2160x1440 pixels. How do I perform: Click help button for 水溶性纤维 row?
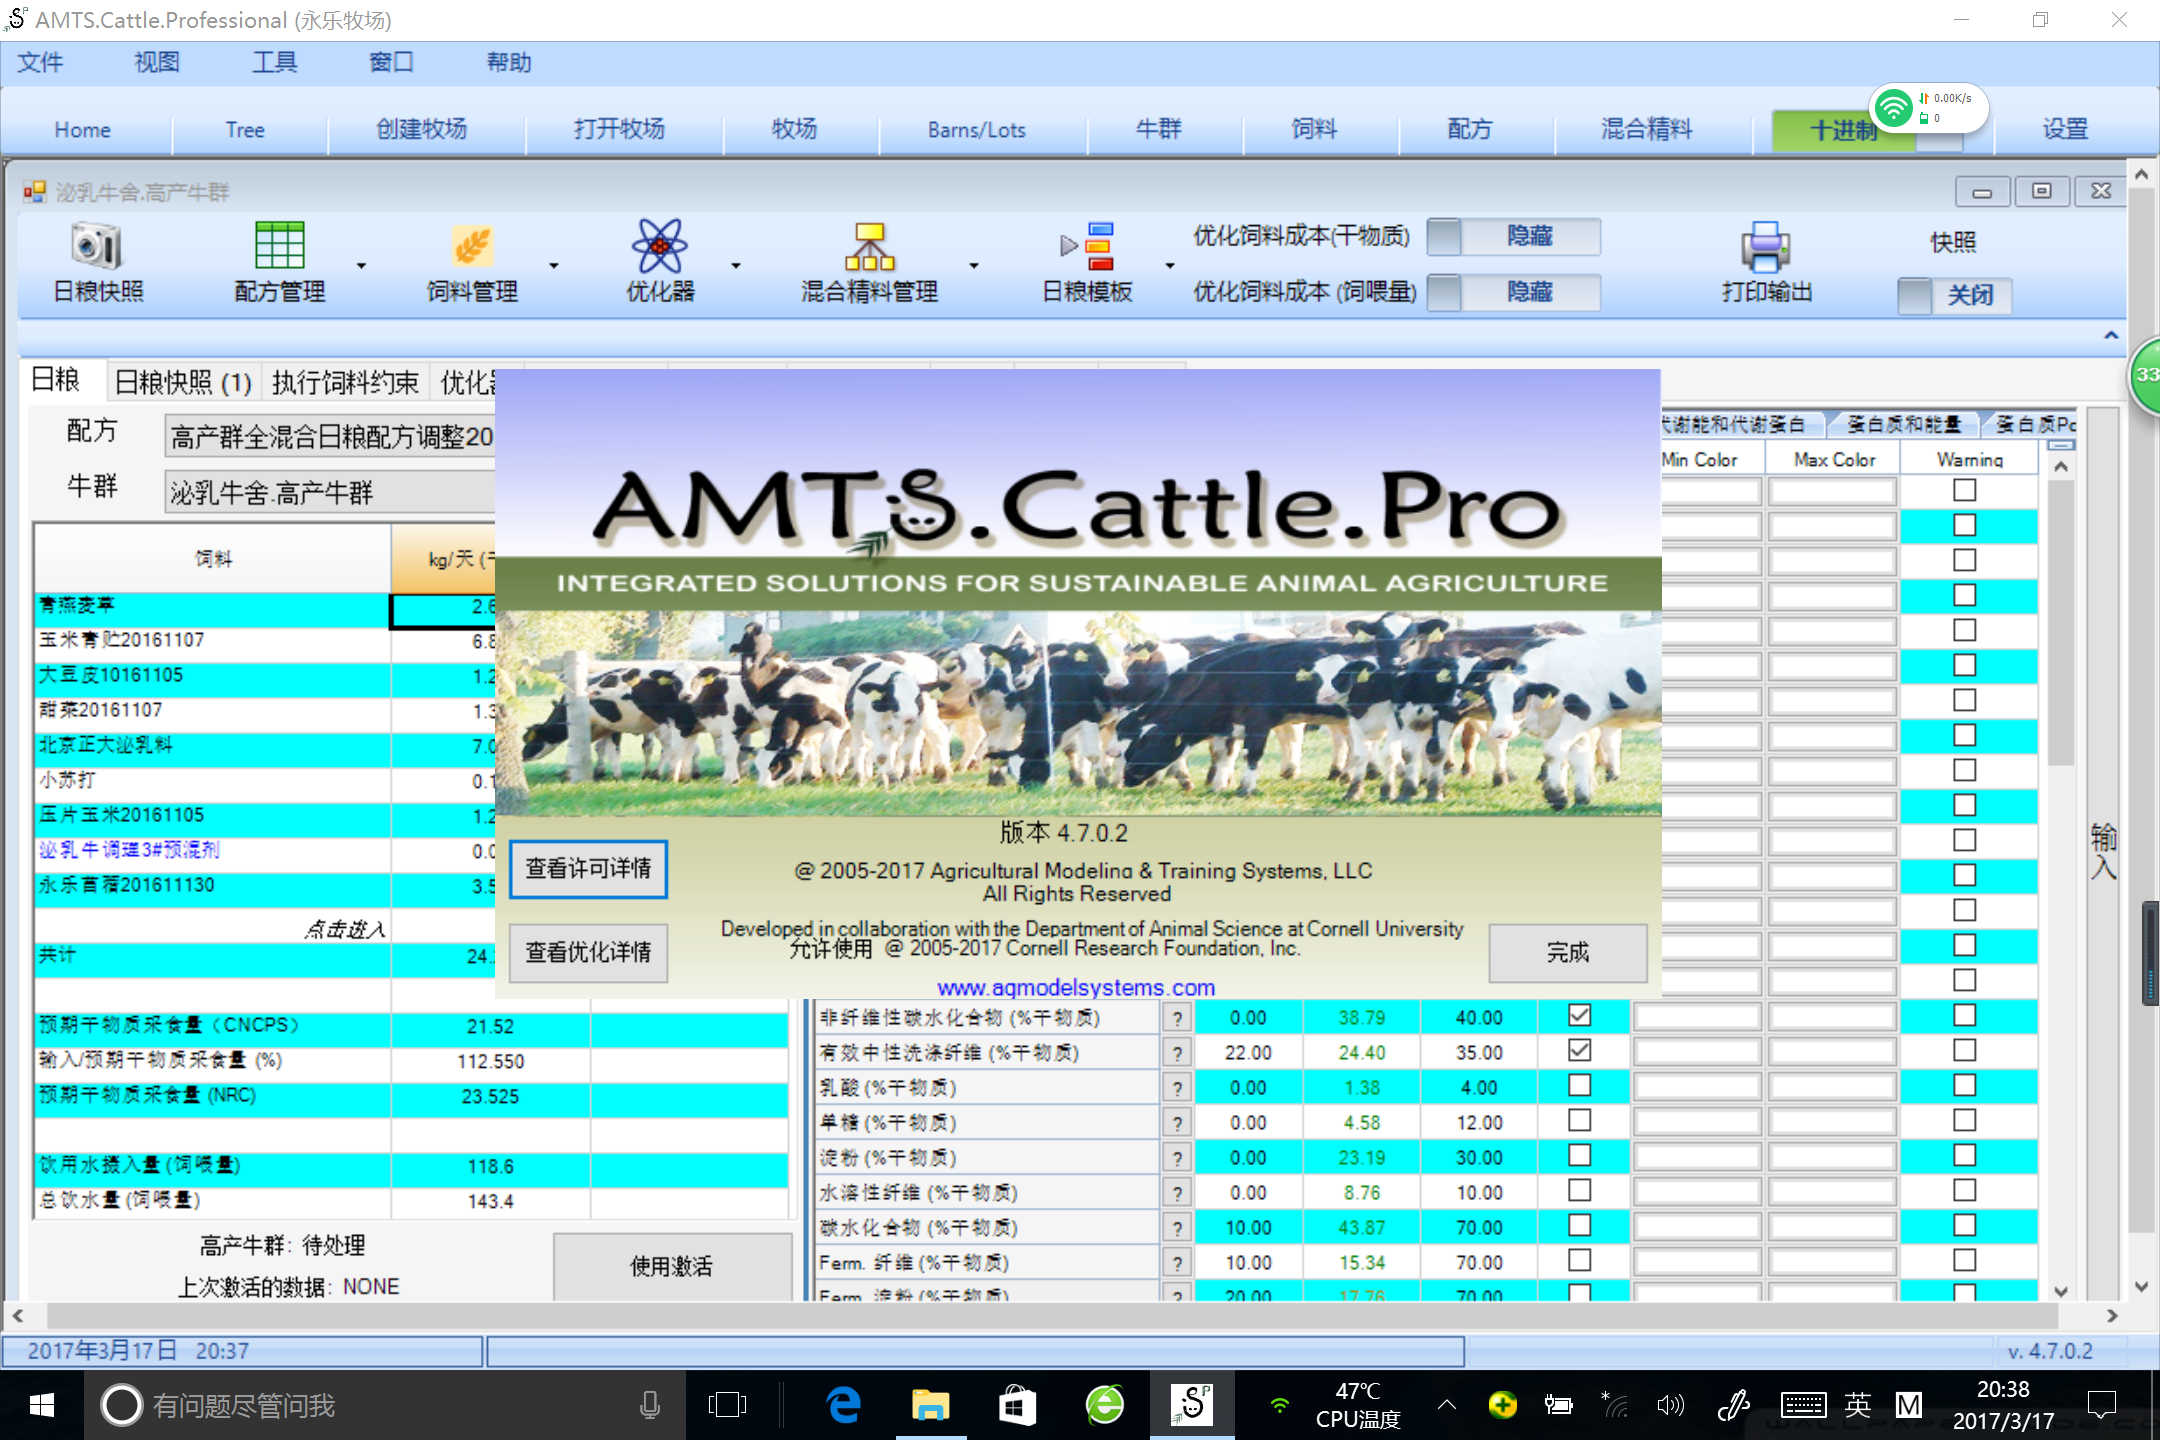point(1177,1193)
